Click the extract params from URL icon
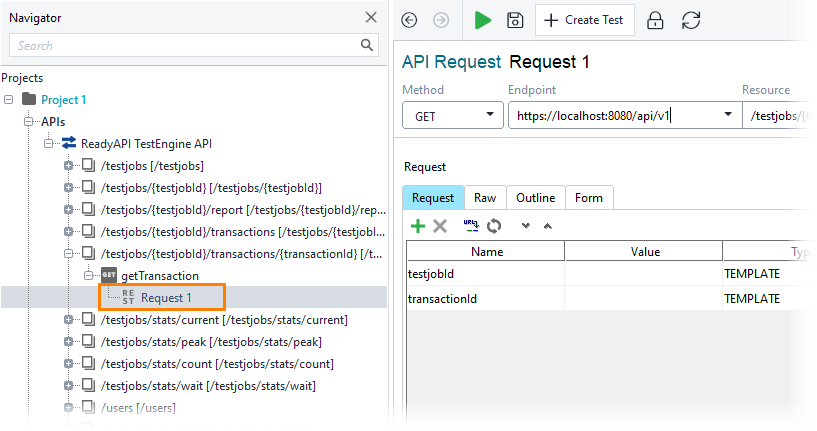This screenshot has height=431, width=817. pyautogui.click(x=471, y=225)
